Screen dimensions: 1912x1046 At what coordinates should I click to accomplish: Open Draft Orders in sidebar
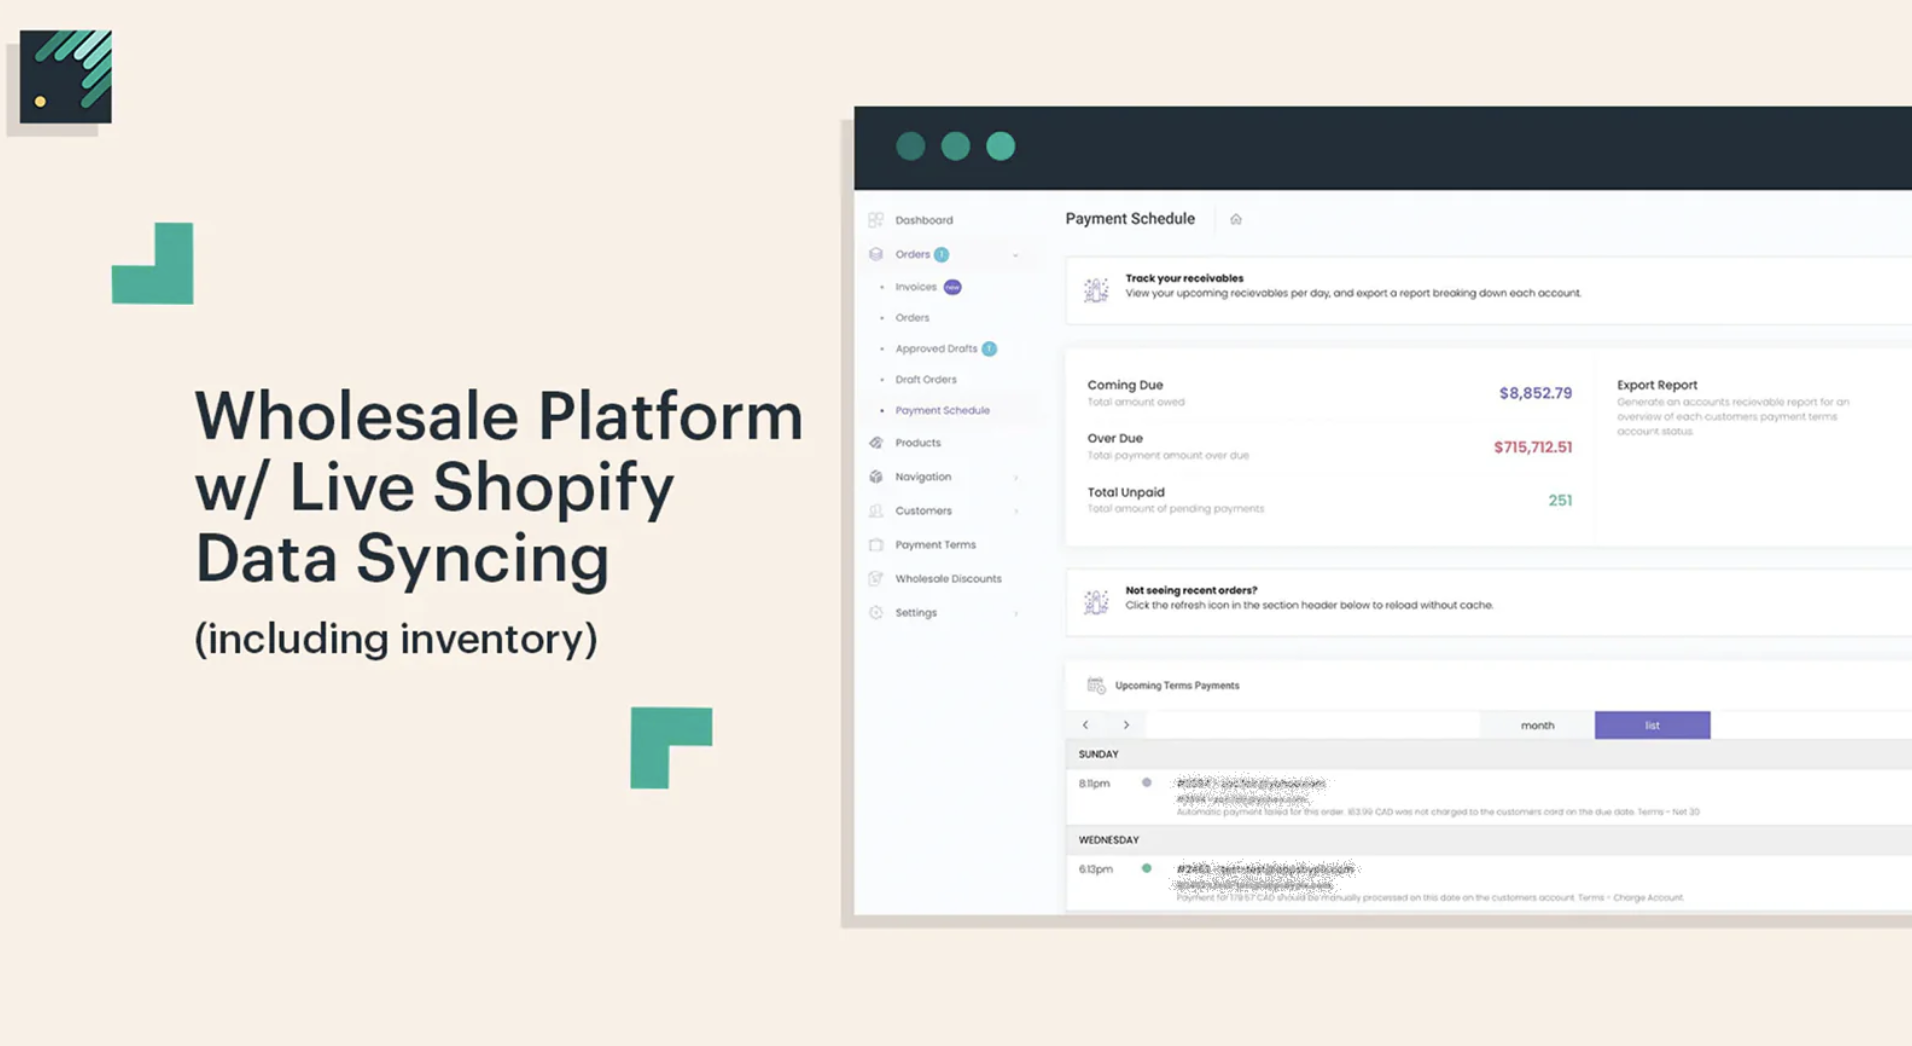tap(926, 380)
